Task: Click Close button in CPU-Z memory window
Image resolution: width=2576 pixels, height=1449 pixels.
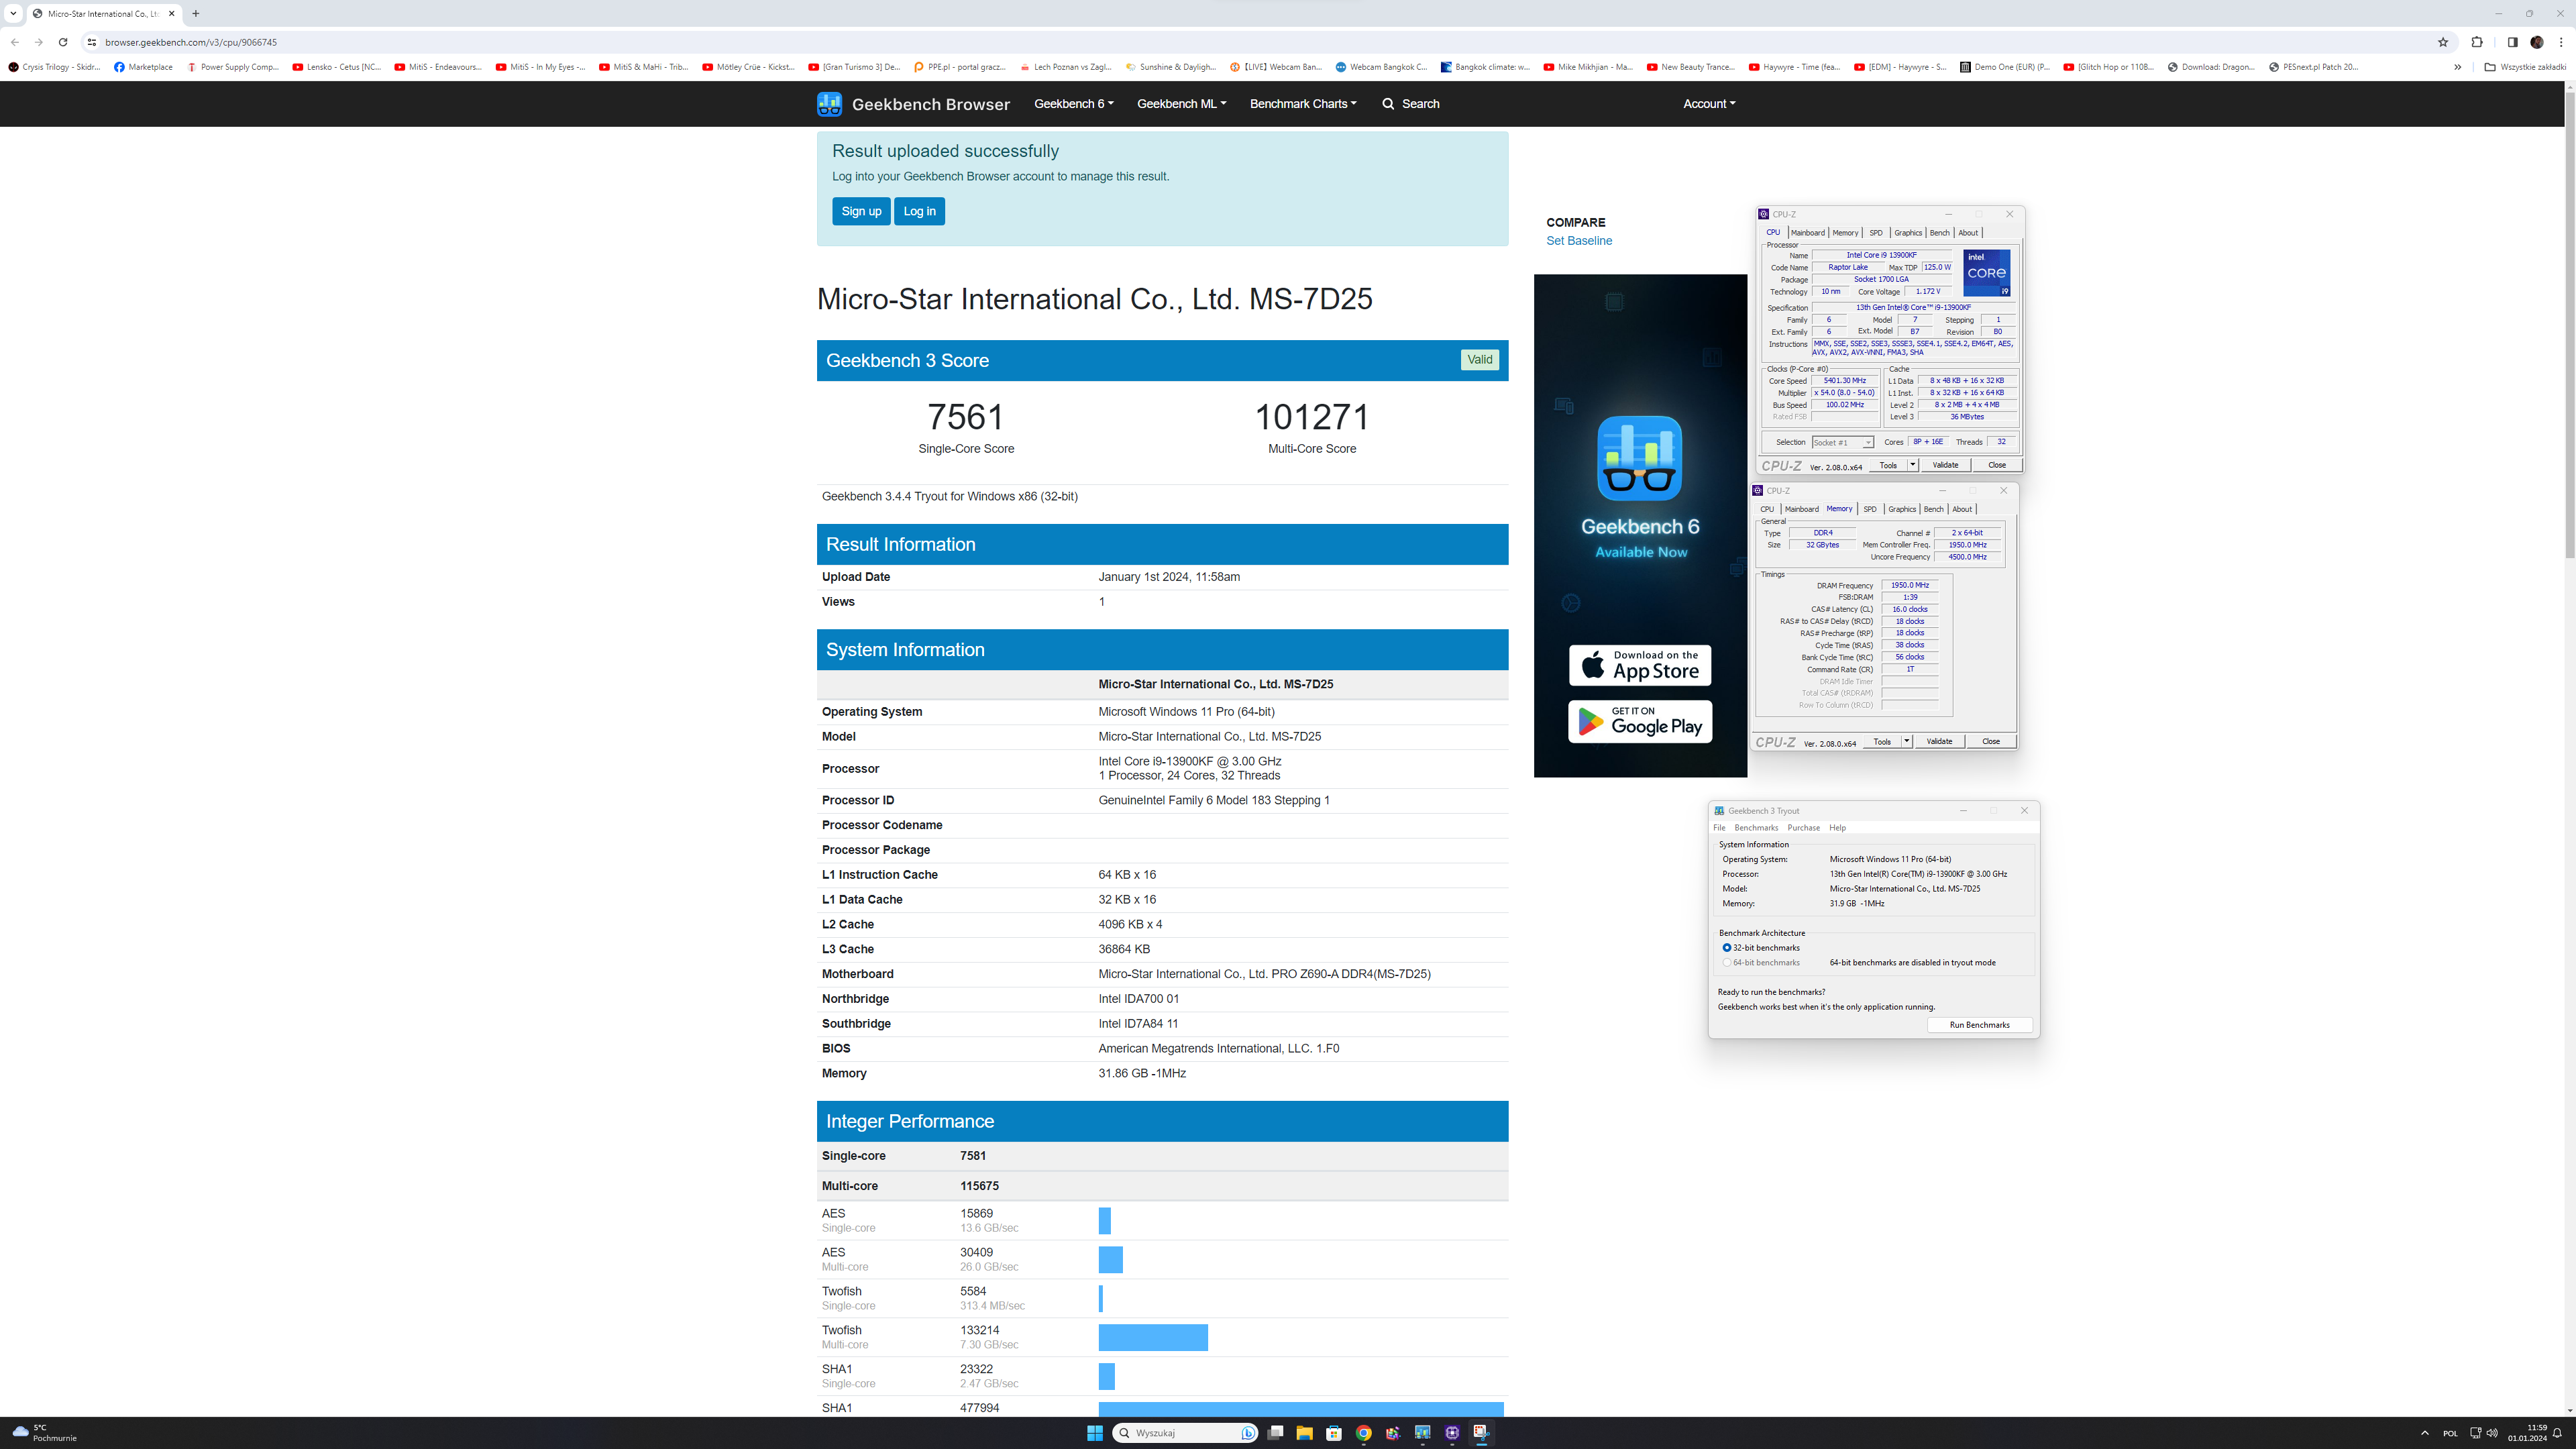Action: click(1991, 741)
